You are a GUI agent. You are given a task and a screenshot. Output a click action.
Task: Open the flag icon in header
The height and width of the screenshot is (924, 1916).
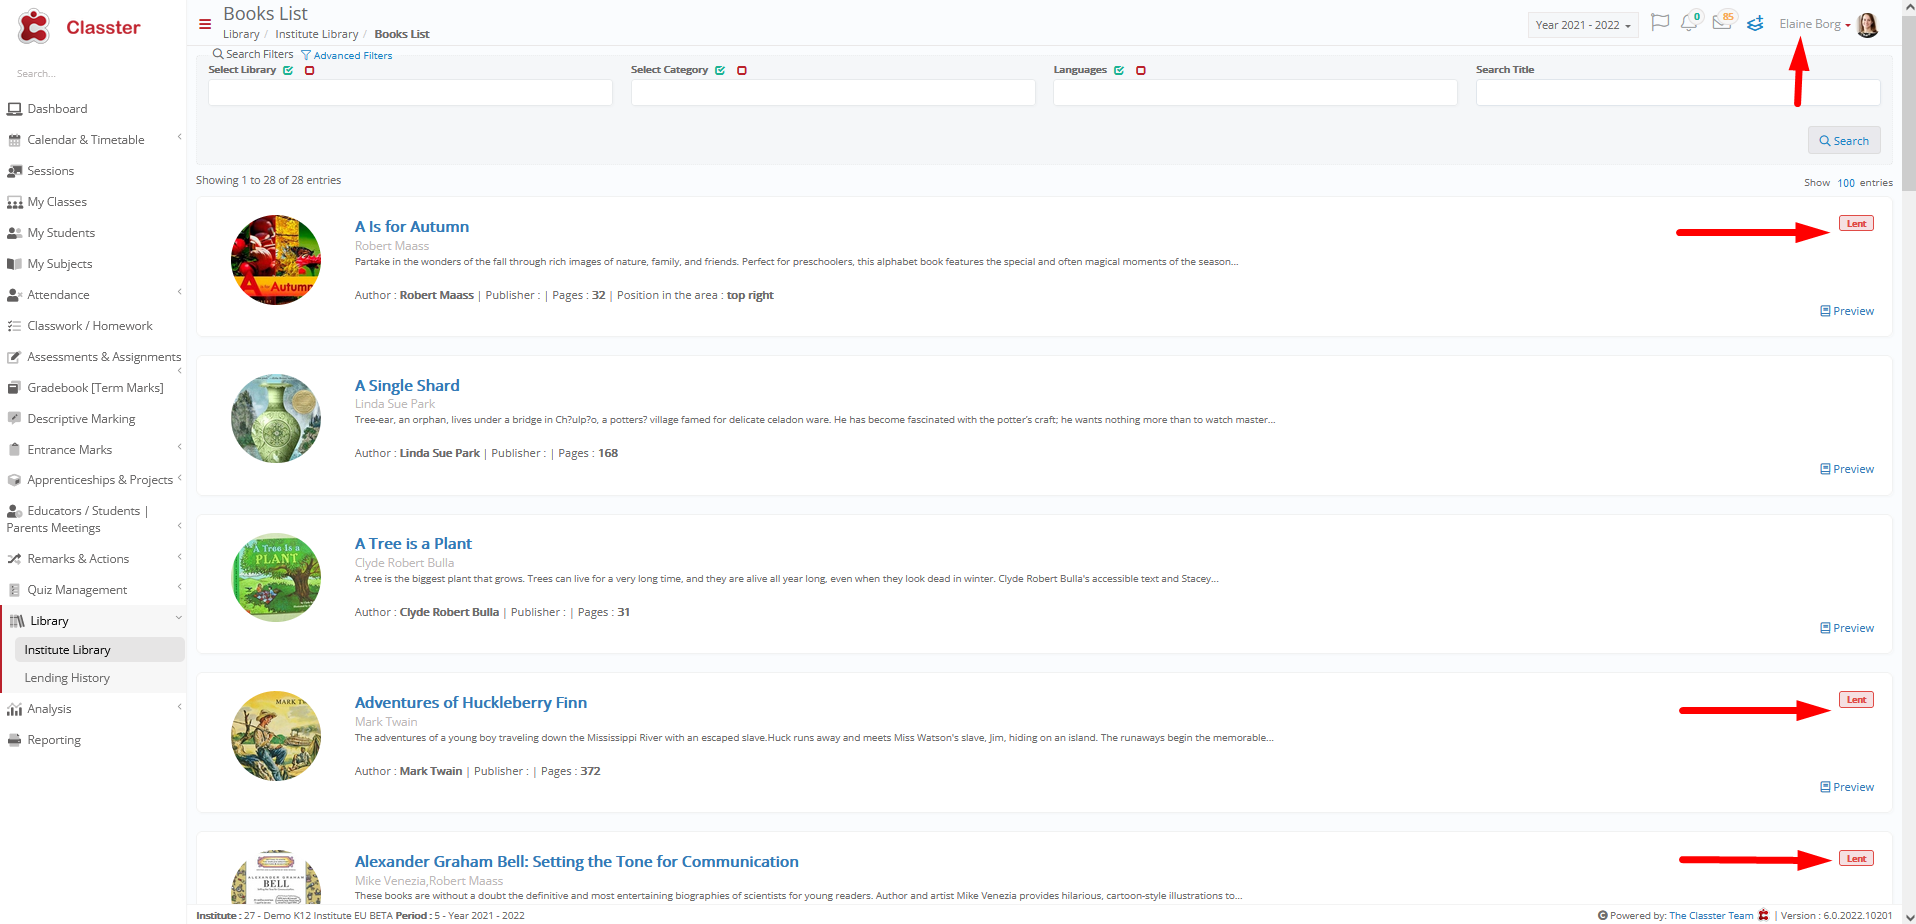[1660, 22]
